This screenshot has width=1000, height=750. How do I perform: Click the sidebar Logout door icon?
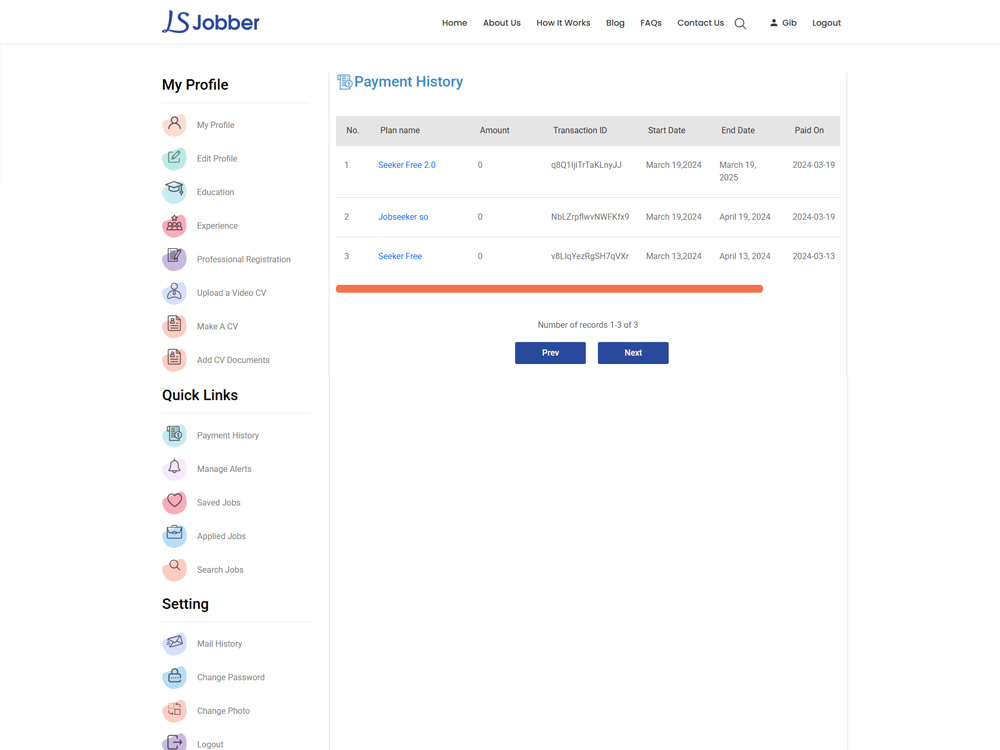pyautogui.click(x=174, y=743)
